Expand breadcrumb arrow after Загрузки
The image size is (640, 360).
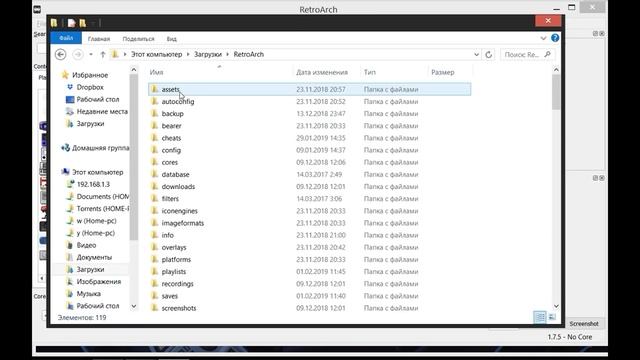tap(228, 54)
